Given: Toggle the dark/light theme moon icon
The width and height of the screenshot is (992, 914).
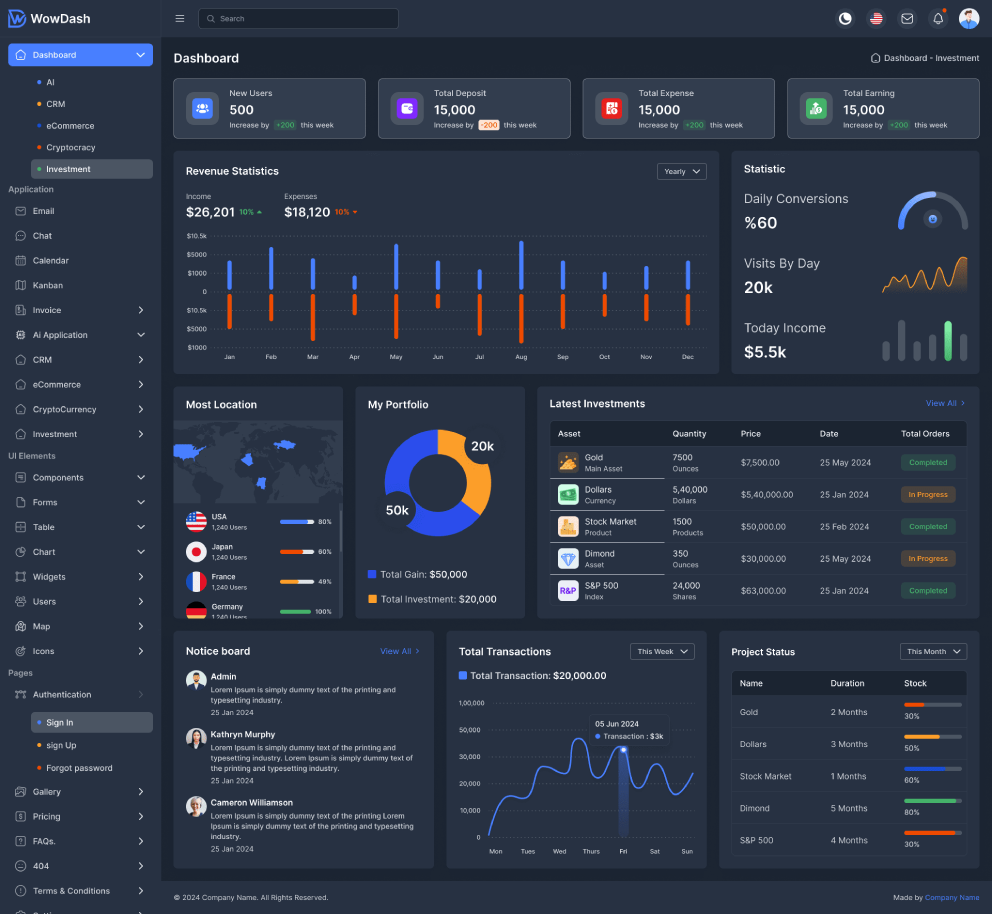Looking at the screenshot, I should 845,18.
